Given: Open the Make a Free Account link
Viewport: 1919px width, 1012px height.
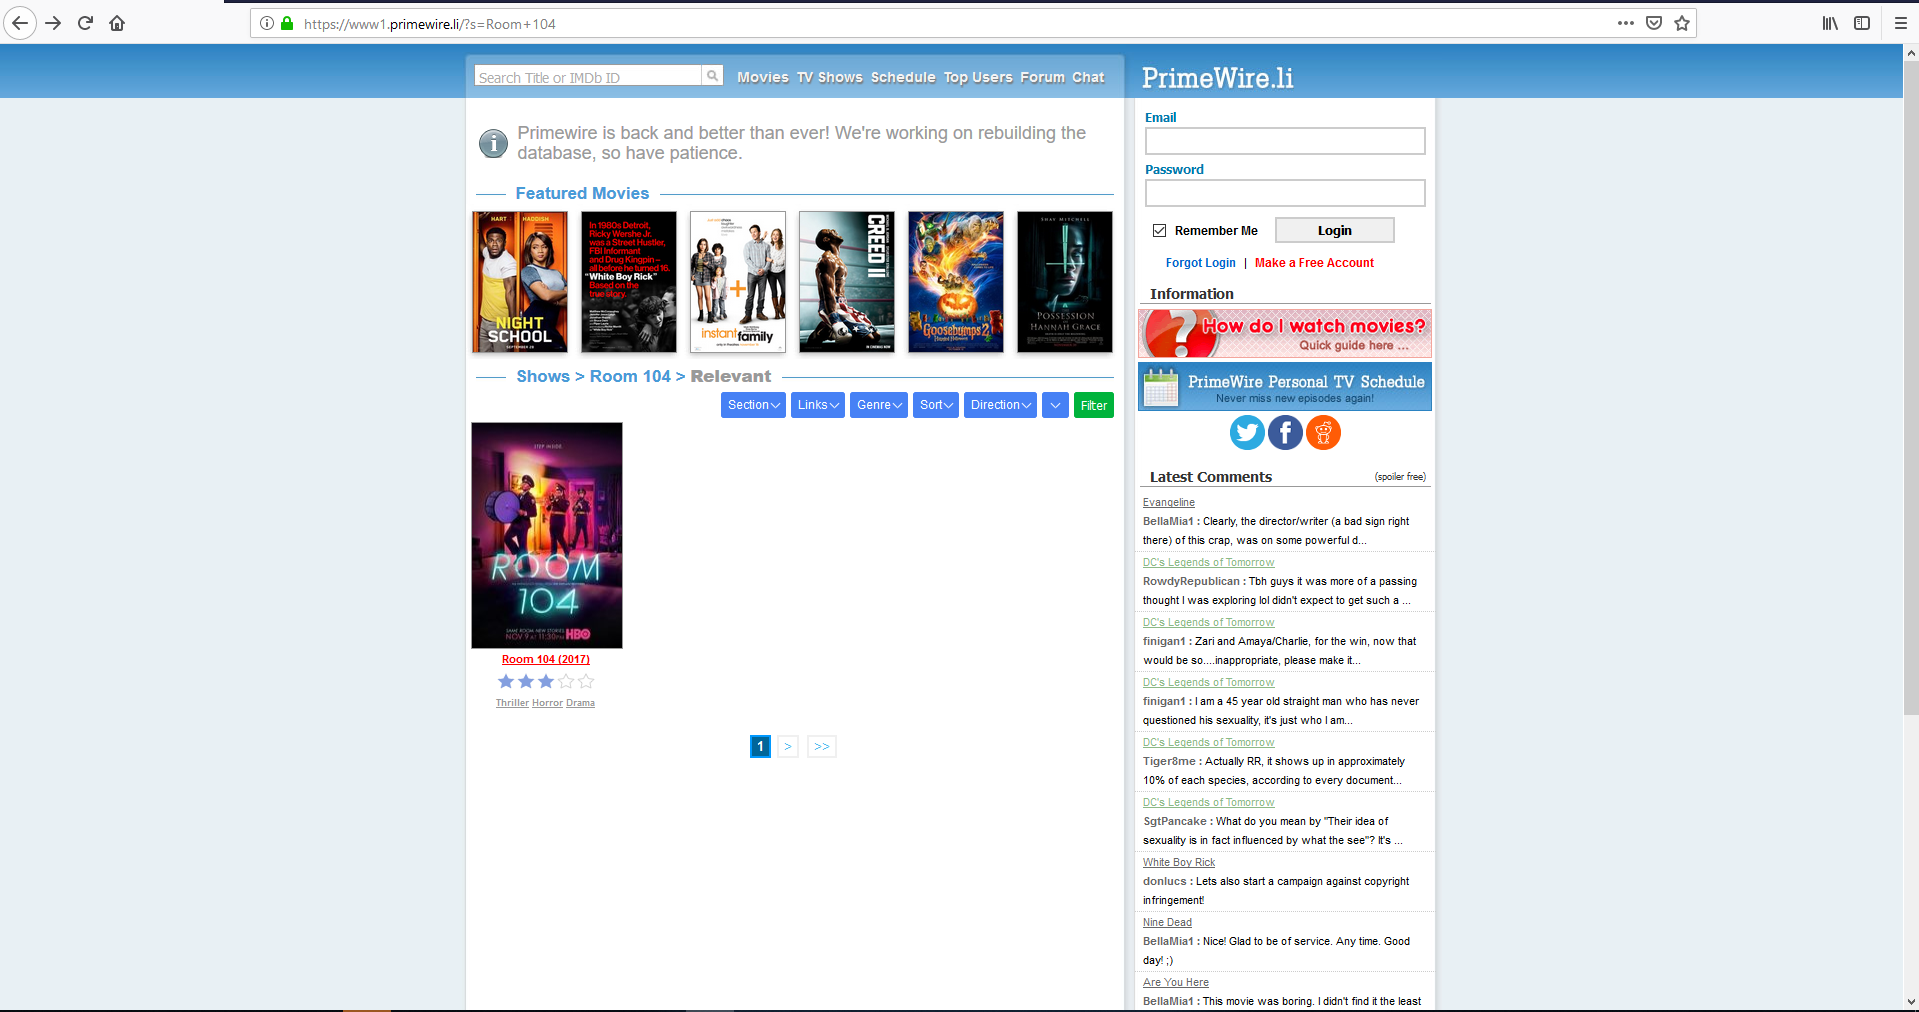Looking at the screenshot, I should tap(1313, 262).
